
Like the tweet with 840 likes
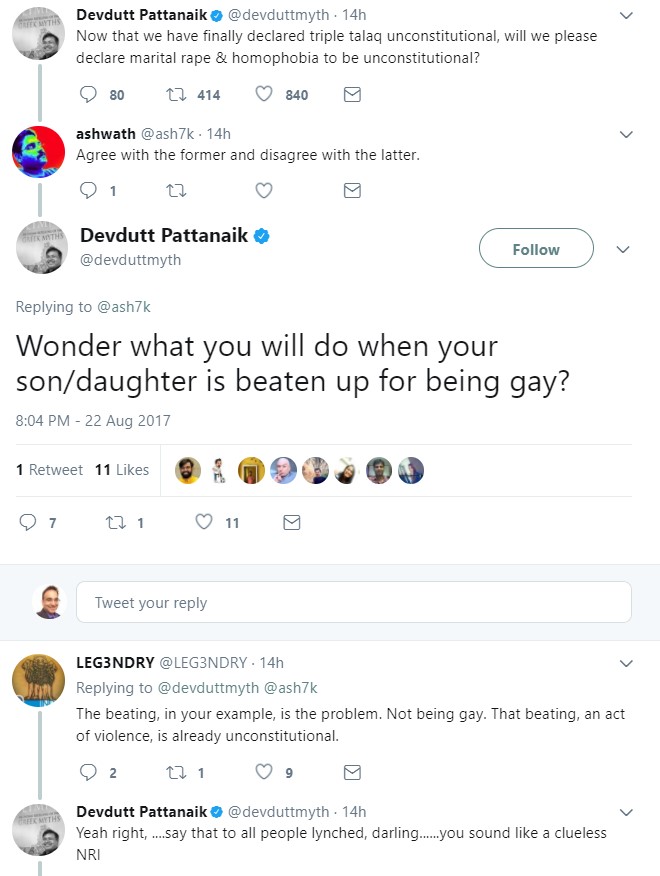tap(264, 95)
